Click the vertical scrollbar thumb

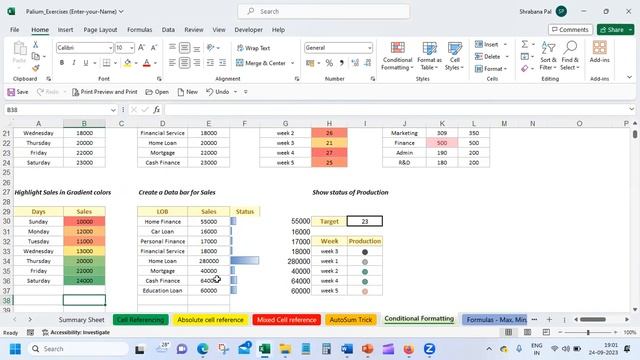(635, 134)
